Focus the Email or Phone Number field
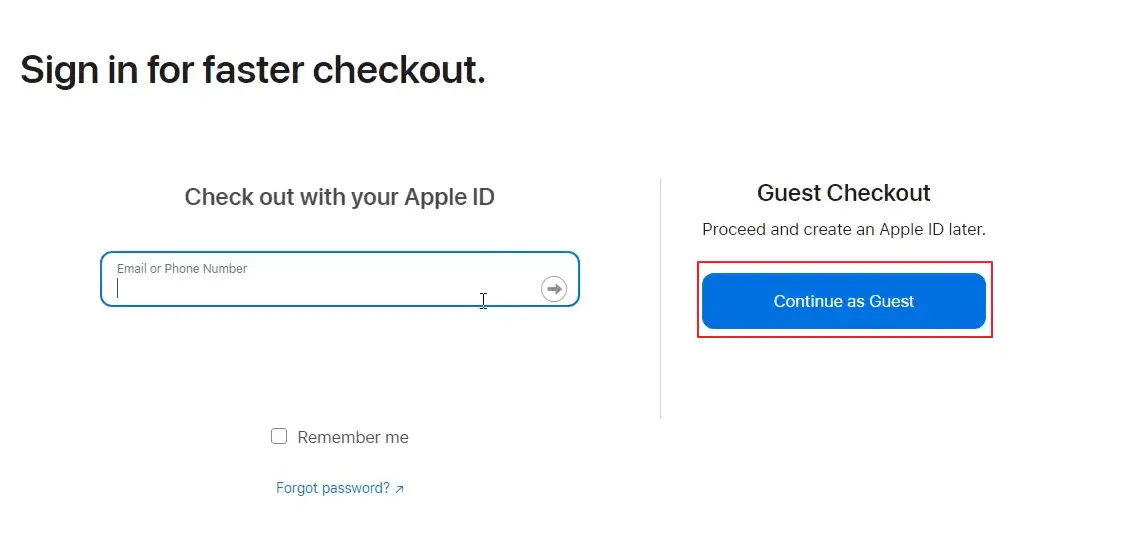The height and width of the screenshot is (548, 1144). 340,279
